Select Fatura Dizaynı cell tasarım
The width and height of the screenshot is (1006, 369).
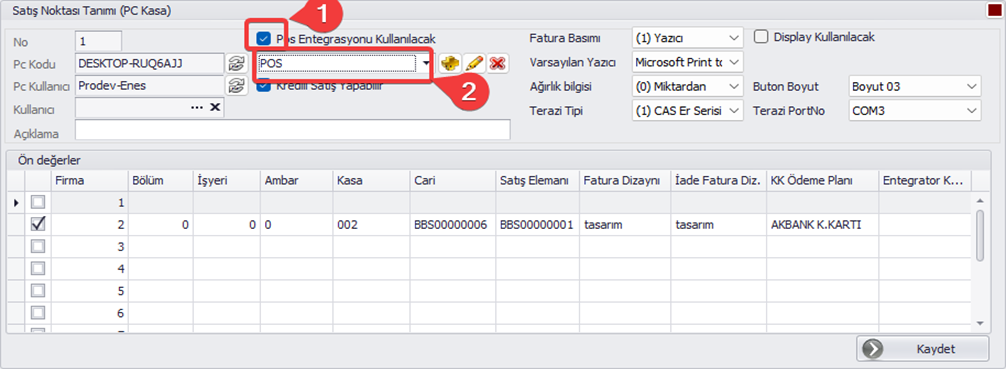coord(626,225)
